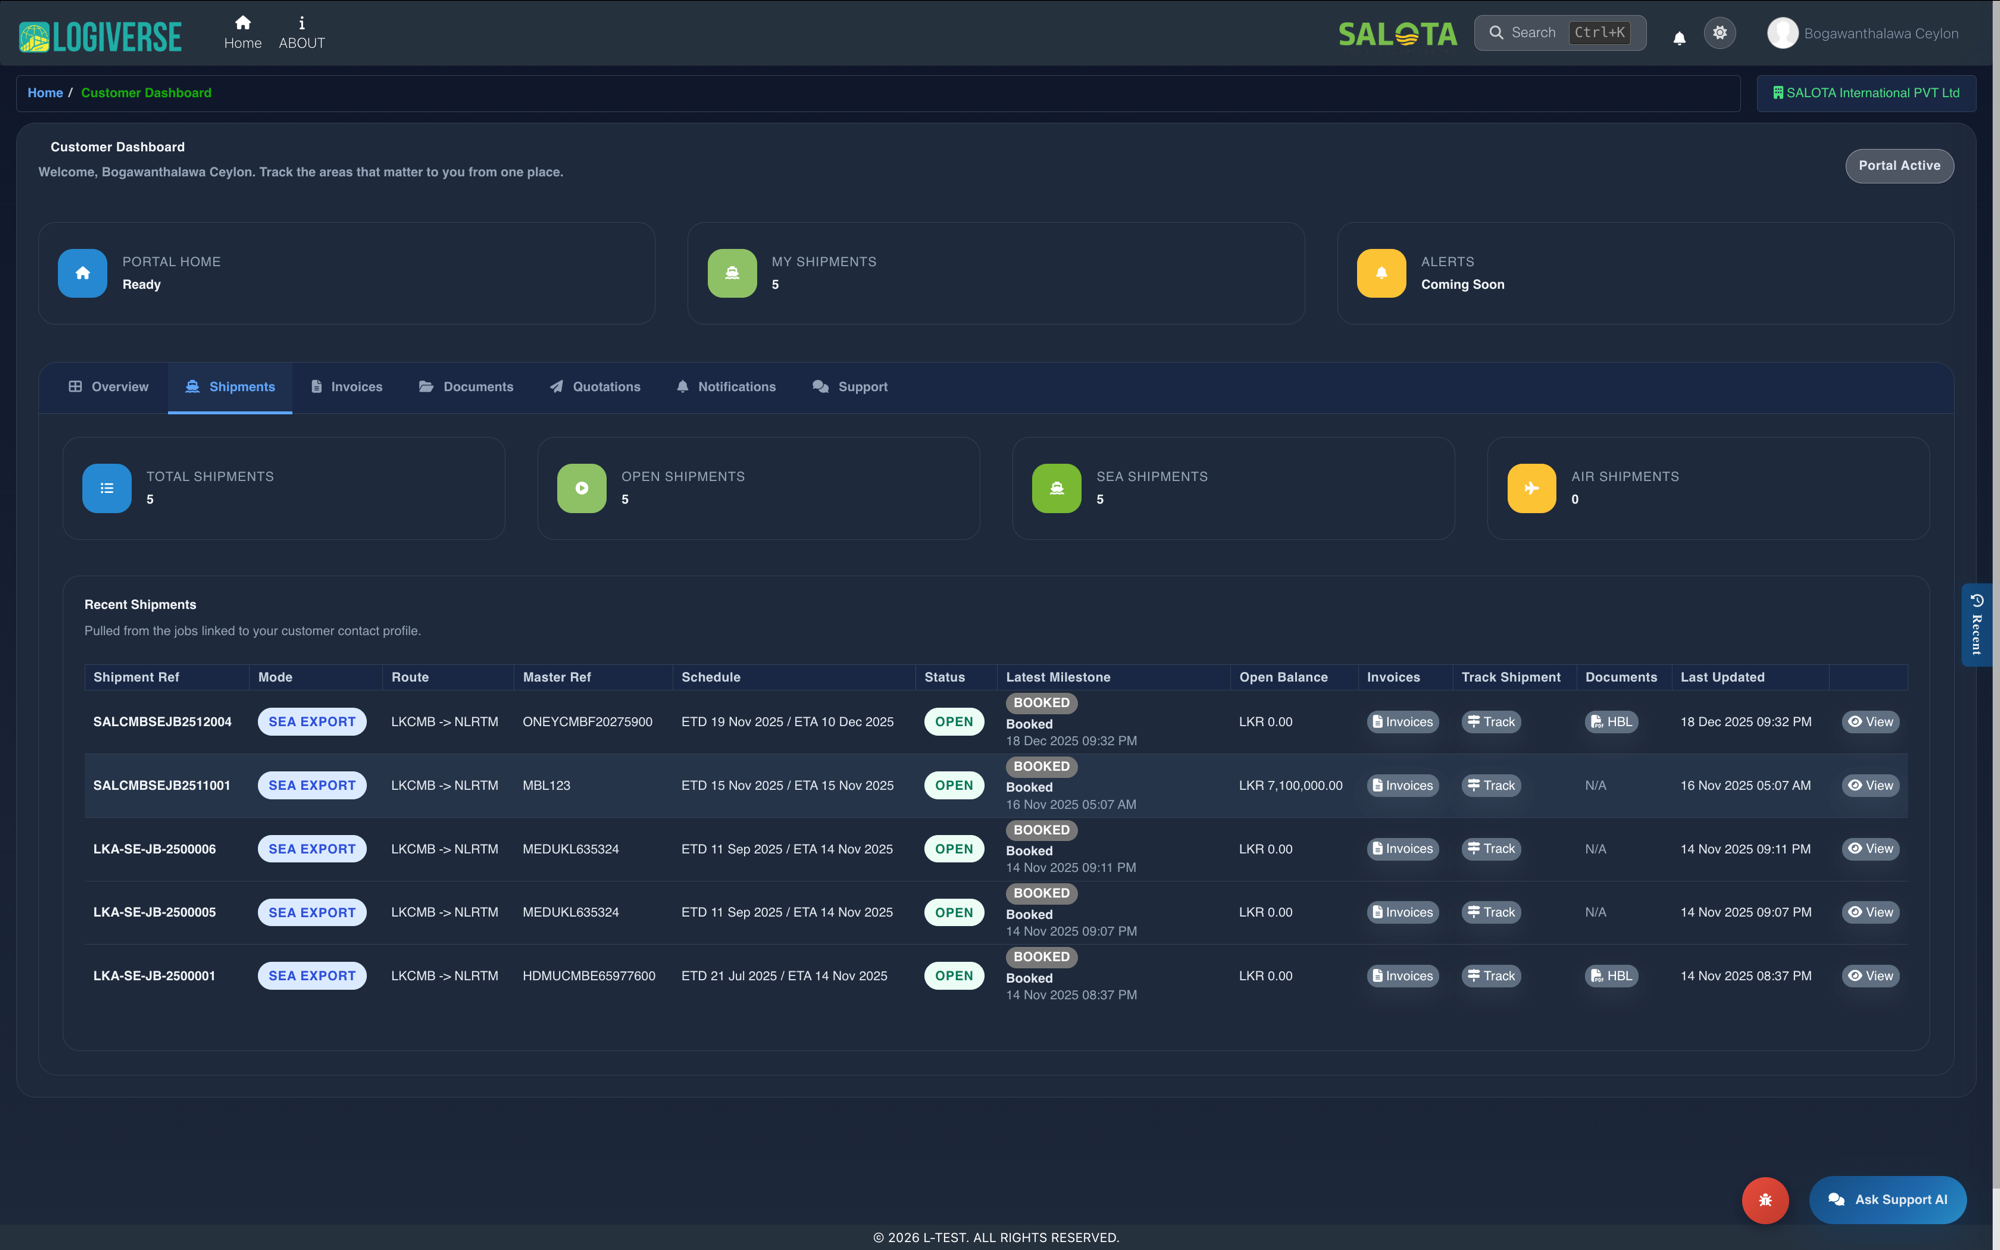Open Ask Support AI chat
This screenshot has width=2000, height=1250.
1887,1200
